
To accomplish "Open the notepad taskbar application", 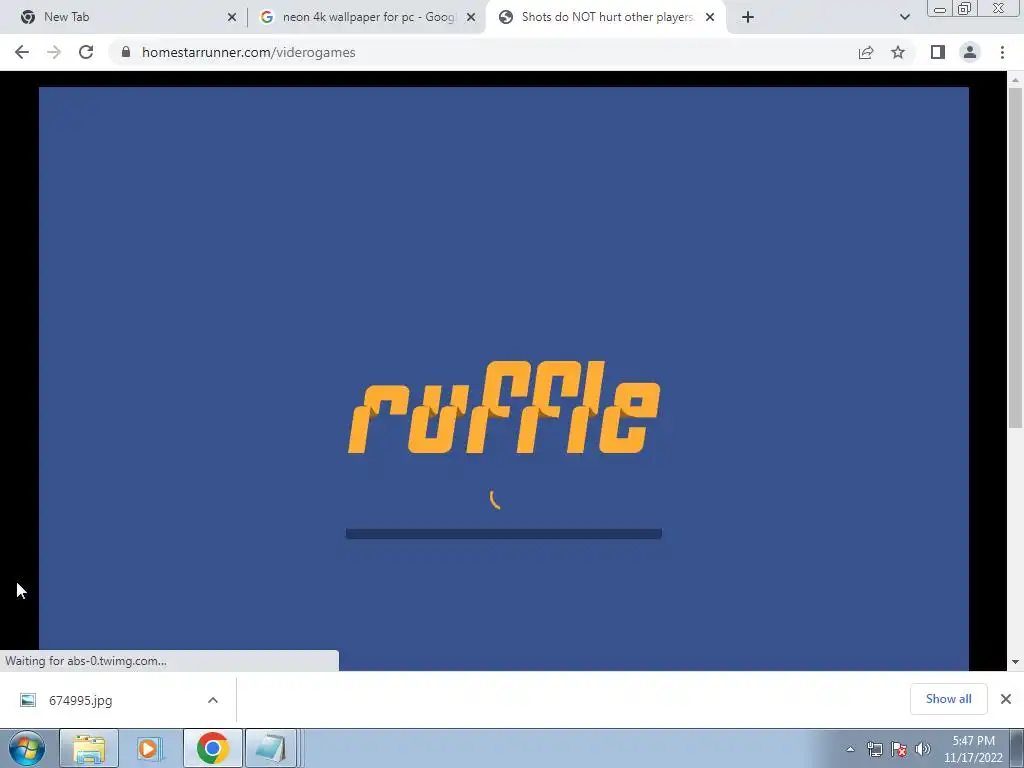I will point(271,748).
